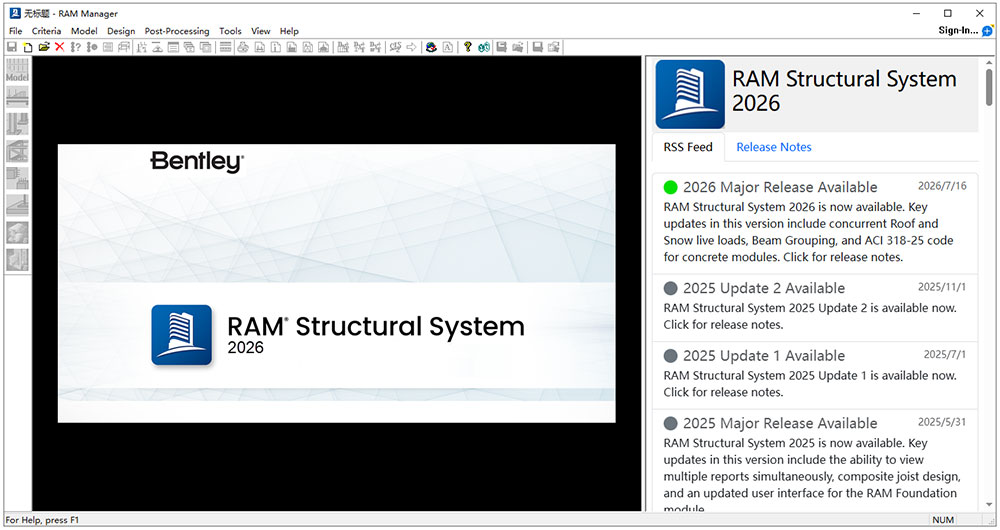The height and width of the screenshot is (530, 1000).
Task: Click the news panel scroll up arrow
Action: (989, 62)
